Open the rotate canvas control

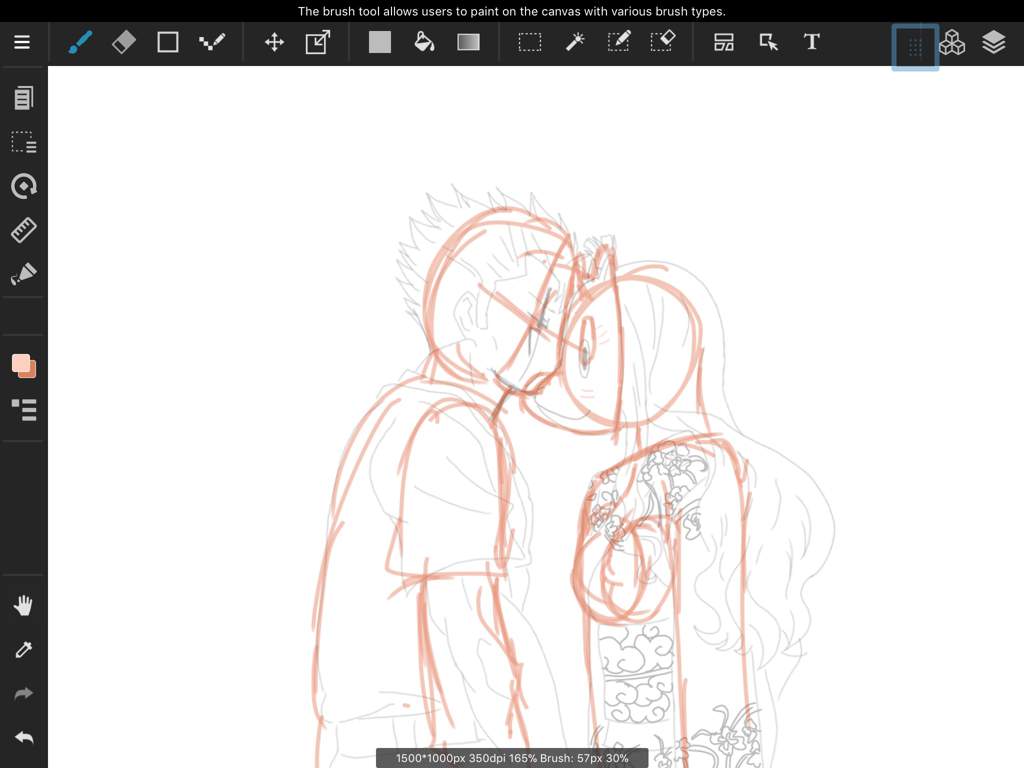[x=24, y=186]
